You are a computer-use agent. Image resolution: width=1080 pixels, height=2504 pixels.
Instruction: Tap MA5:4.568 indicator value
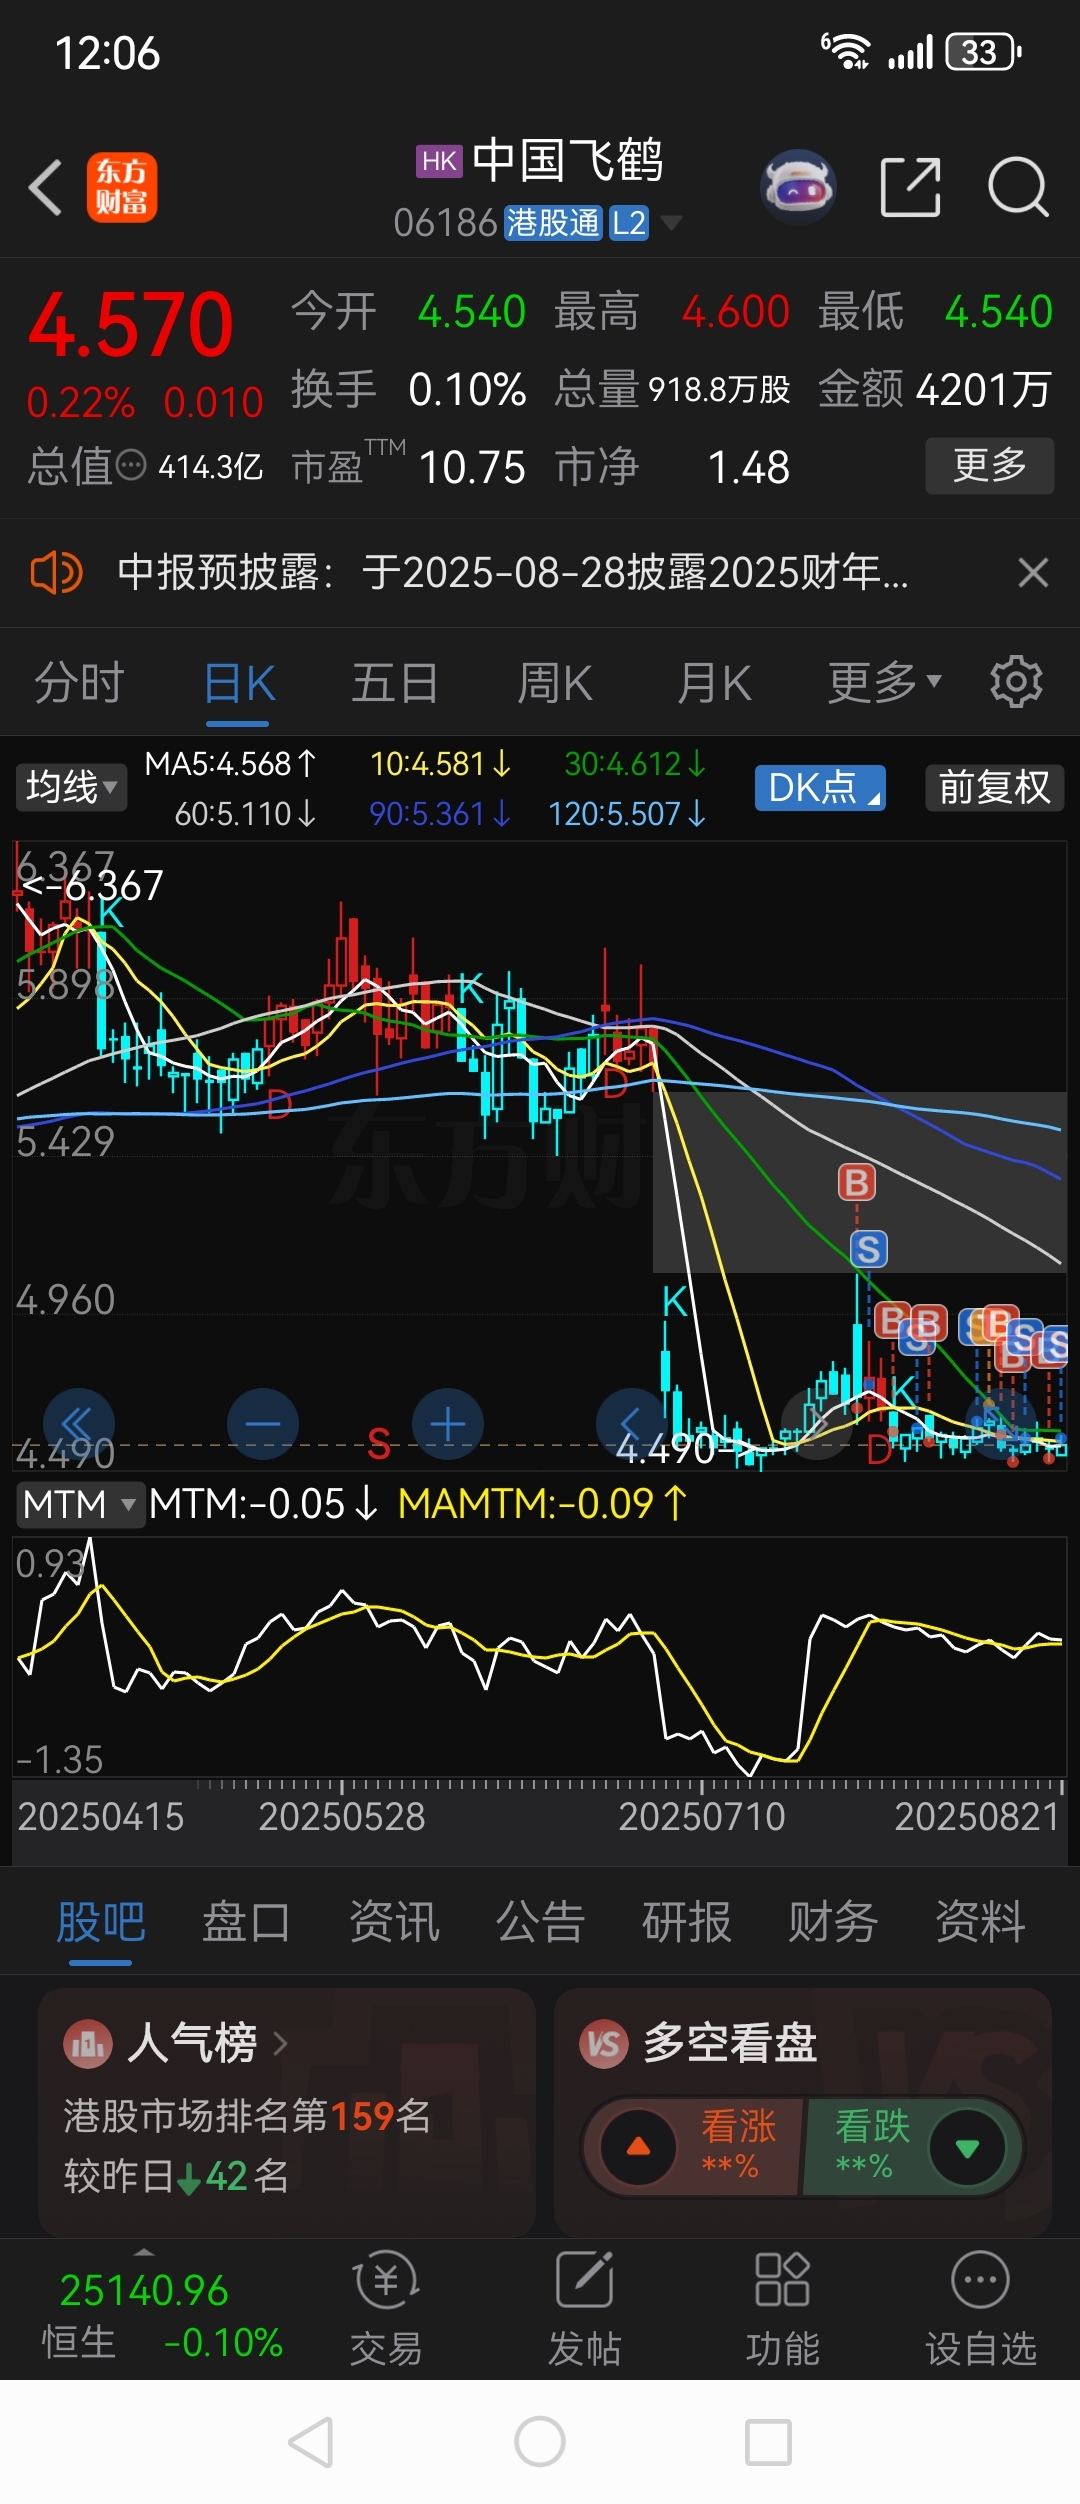pyautogui.click(x=231, y=764)
